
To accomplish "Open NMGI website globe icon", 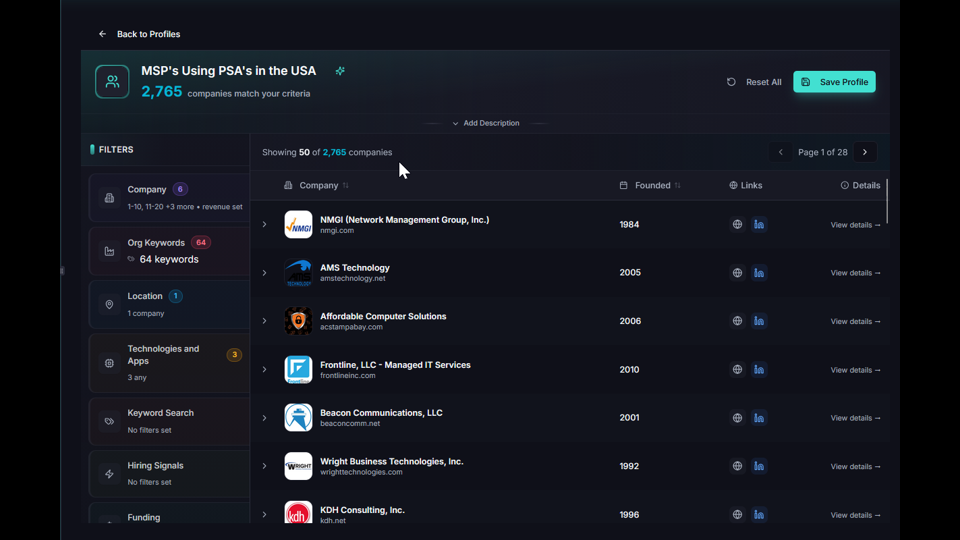I will click(737, 225).
